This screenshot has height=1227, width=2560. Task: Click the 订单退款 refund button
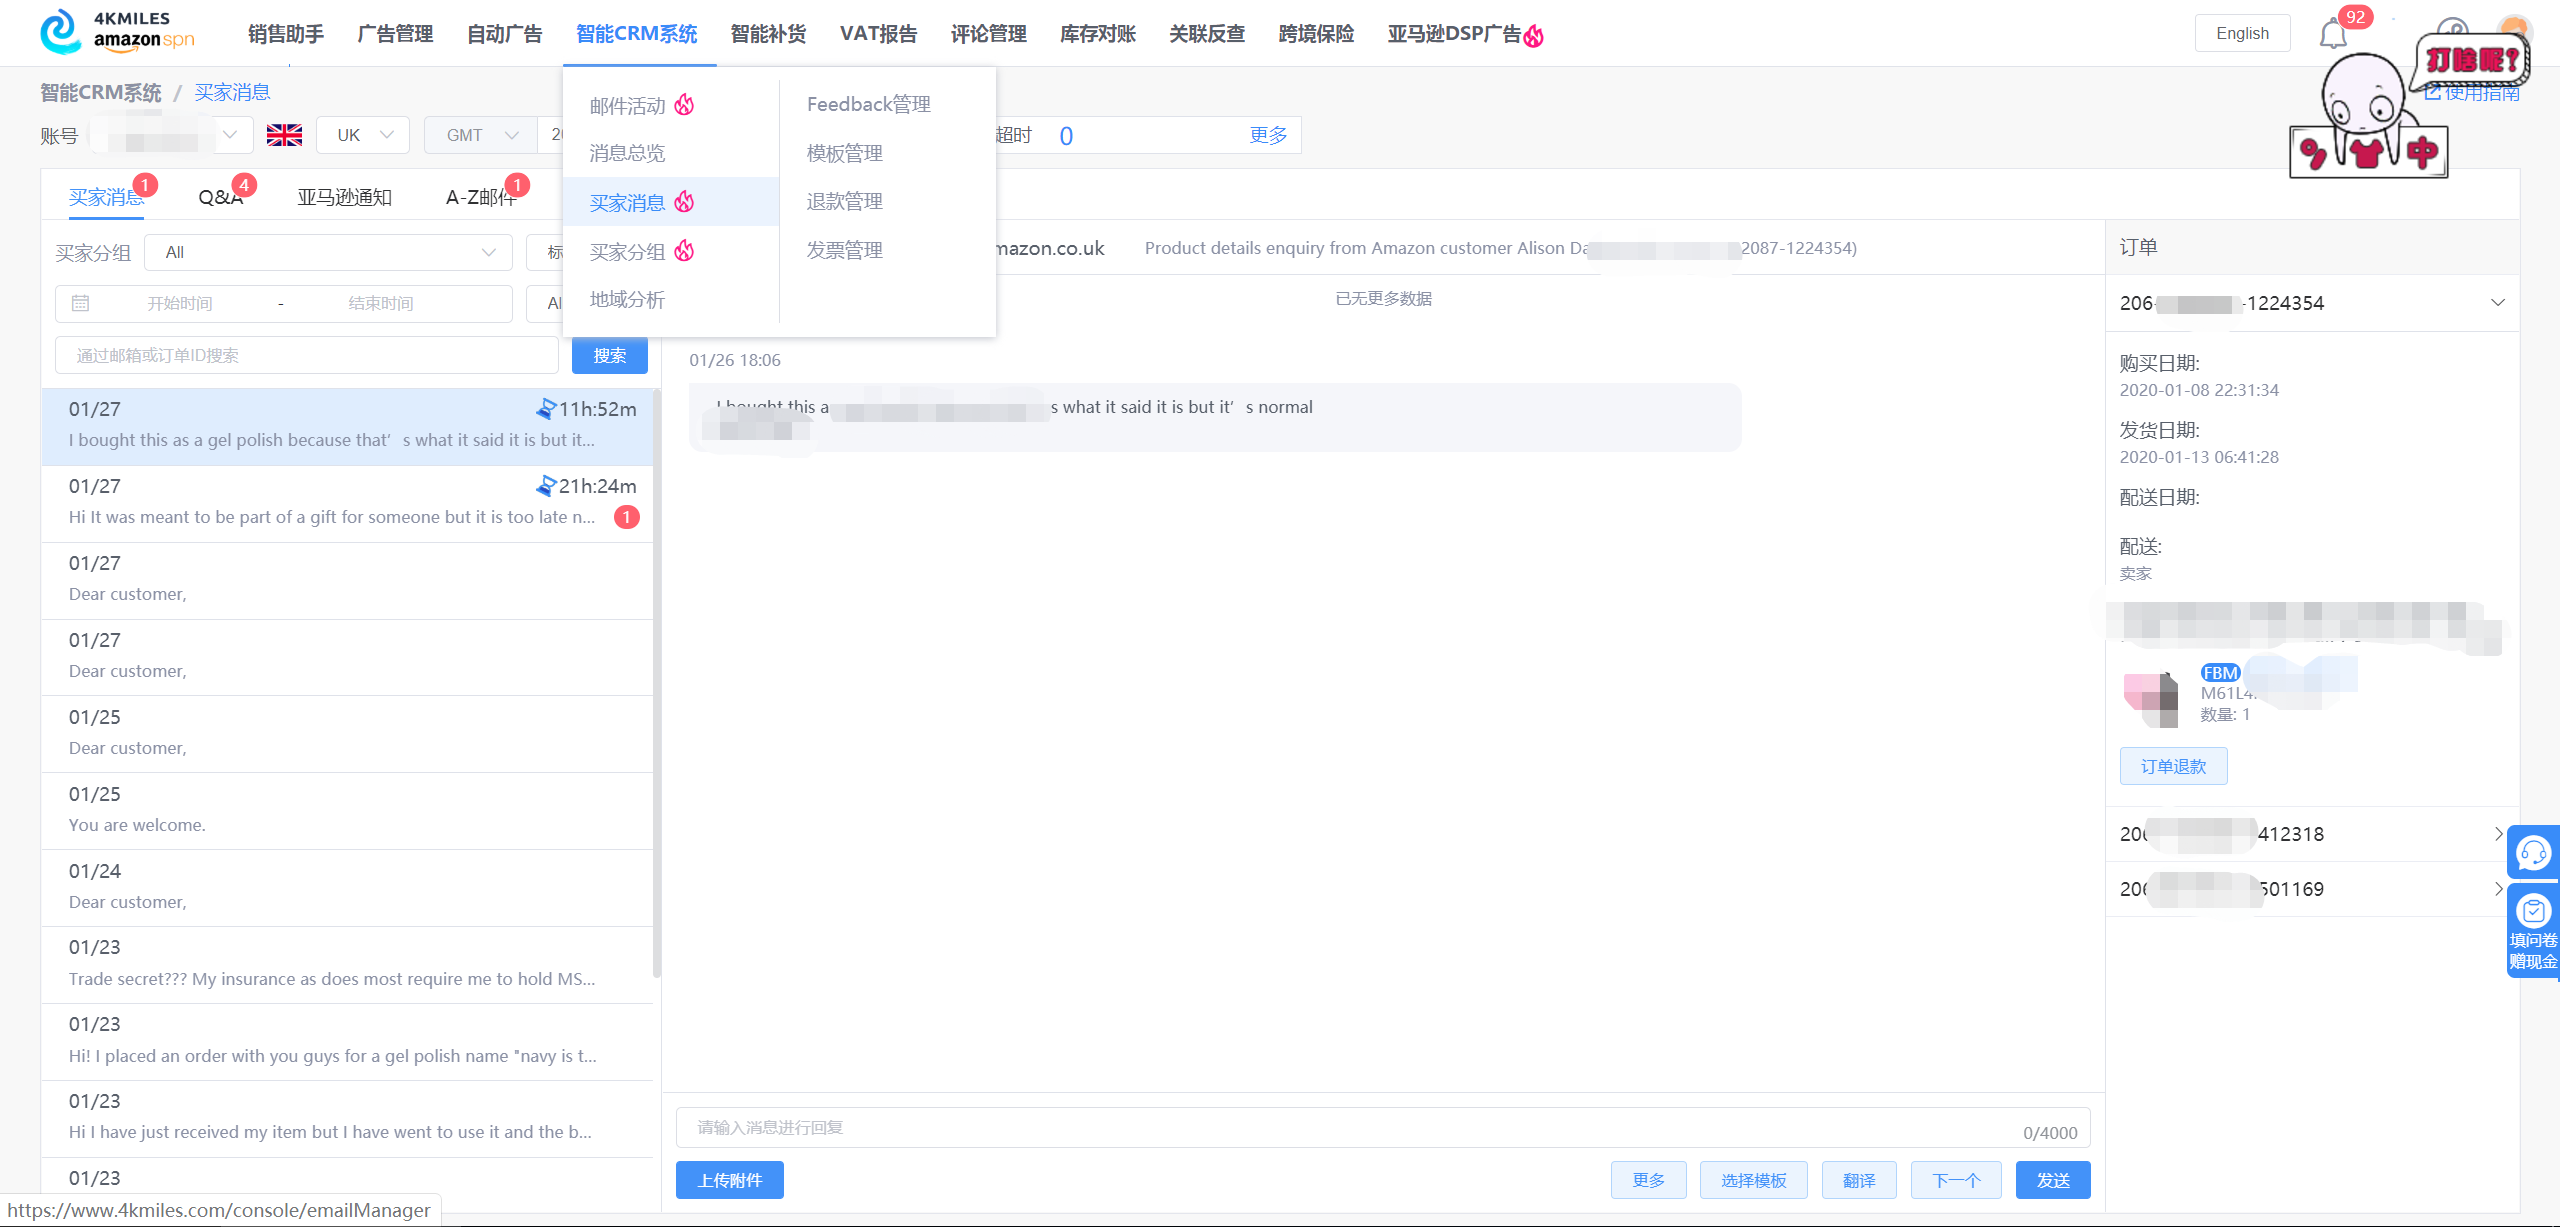(2173, 765)
